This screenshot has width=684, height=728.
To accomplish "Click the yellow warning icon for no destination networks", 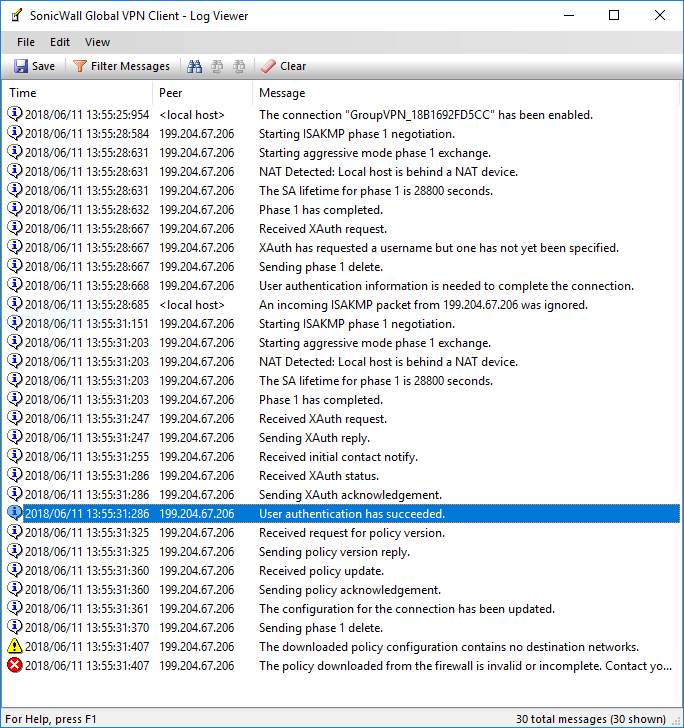I will pos(14,646).
